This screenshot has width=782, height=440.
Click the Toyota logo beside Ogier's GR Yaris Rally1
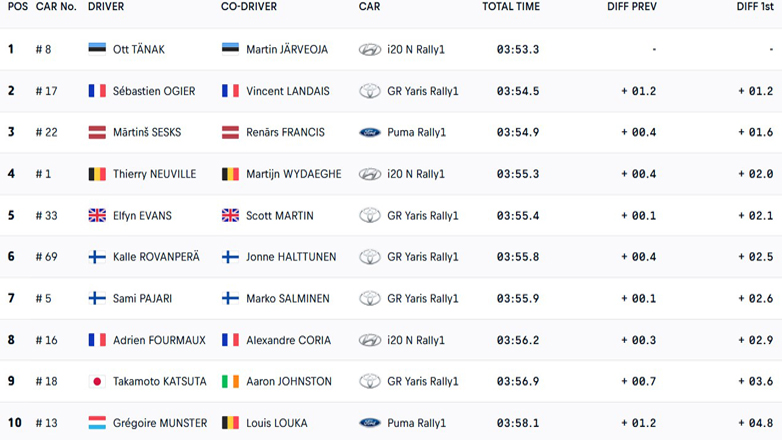[x=370, y=91]
